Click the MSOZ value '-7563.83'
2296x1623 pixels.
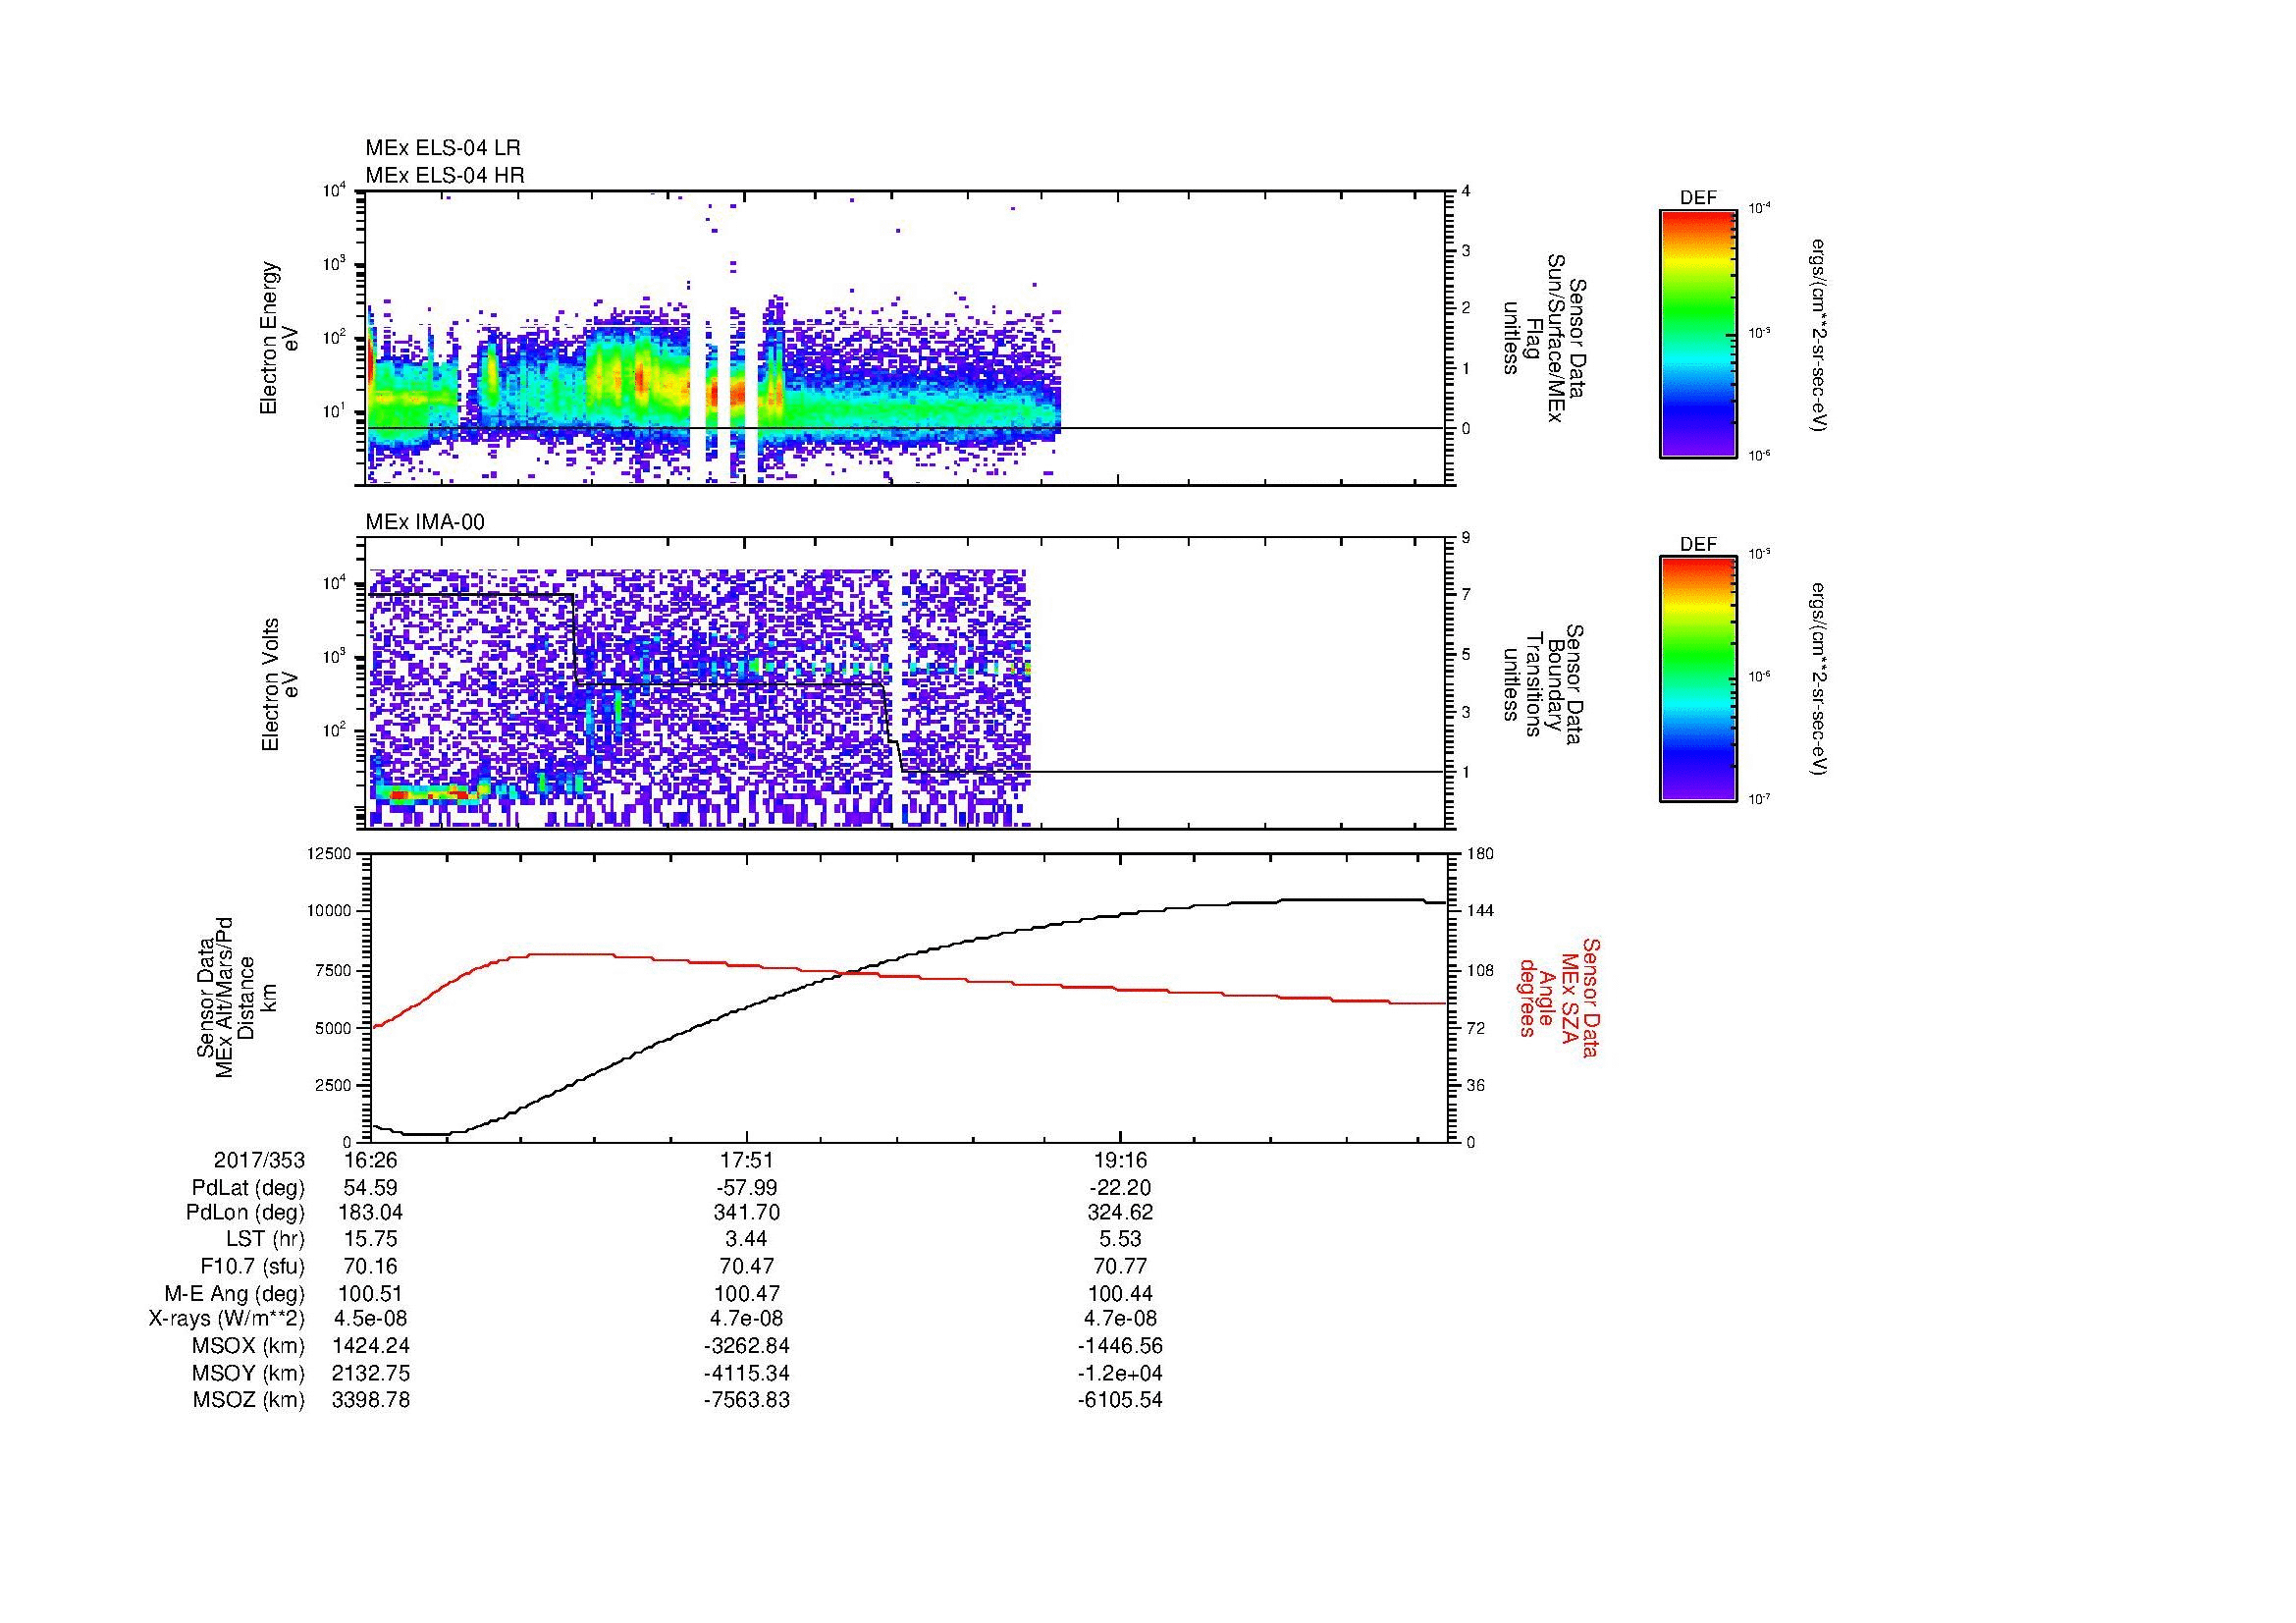(x=747, y=1400)
